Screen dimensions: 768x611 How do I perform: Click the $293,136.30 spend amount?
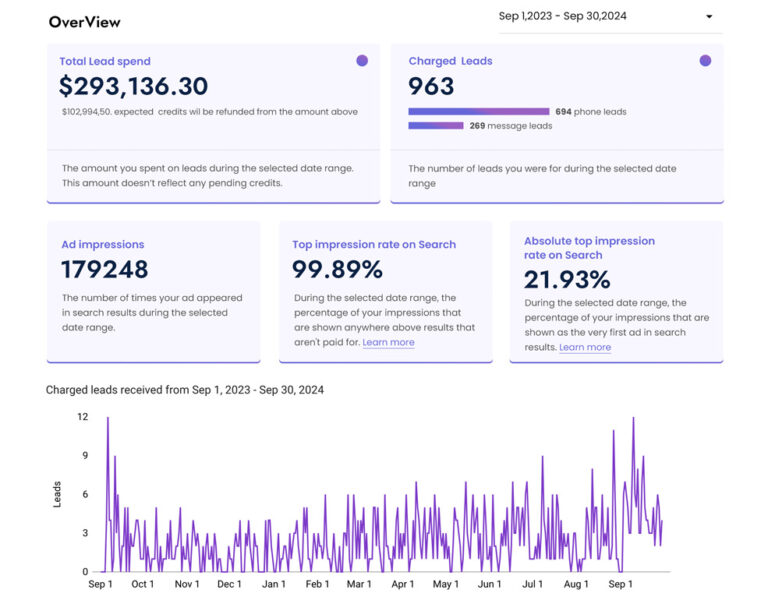point(133,86)
